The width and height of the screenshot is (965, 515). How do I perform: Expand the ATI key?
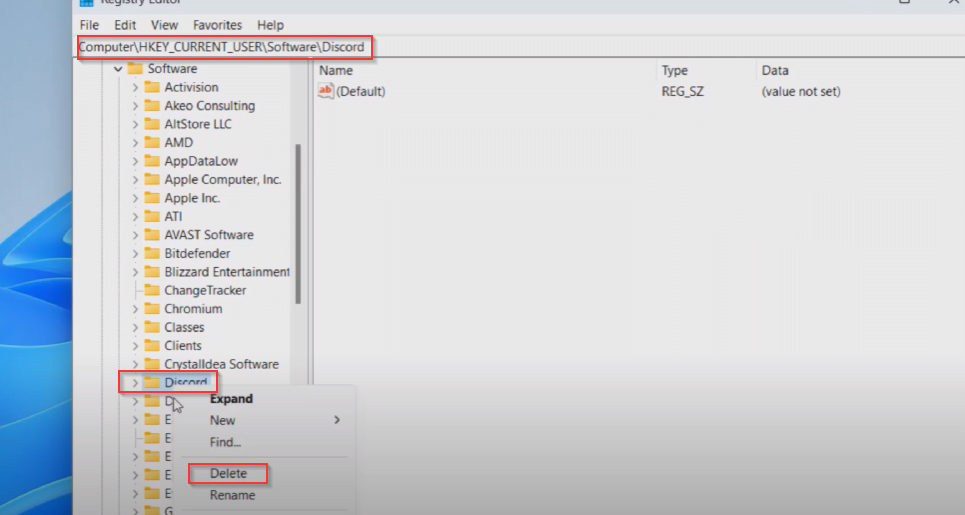click(135, 217)
